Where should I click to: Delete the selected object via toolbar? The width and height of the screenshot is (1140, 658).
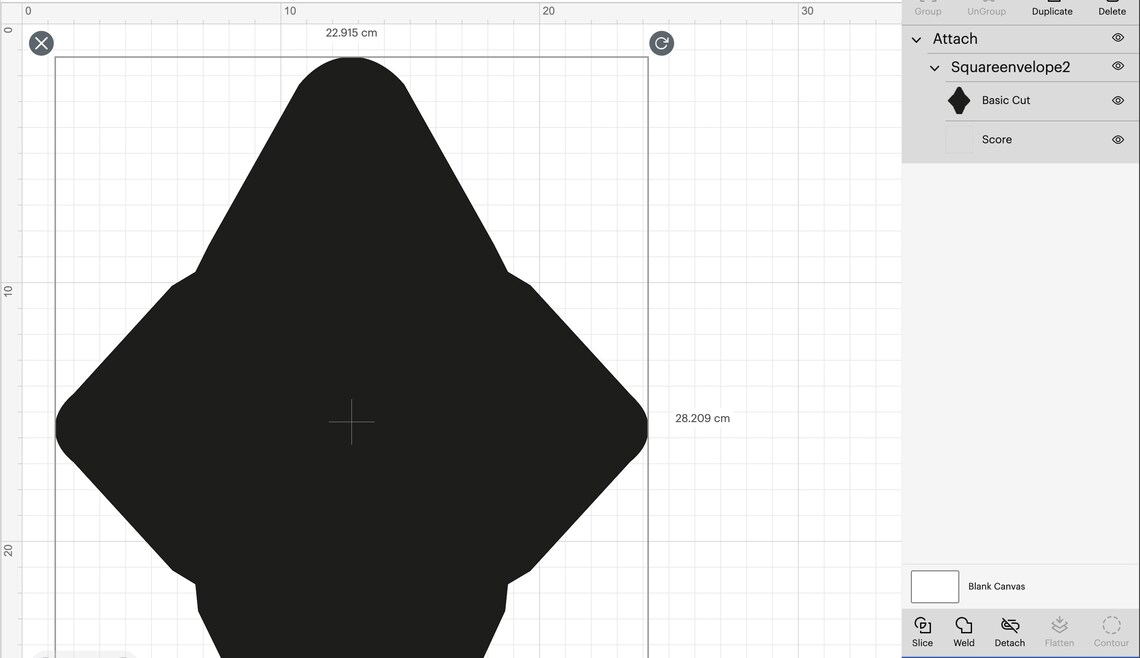pos(1112,11)
